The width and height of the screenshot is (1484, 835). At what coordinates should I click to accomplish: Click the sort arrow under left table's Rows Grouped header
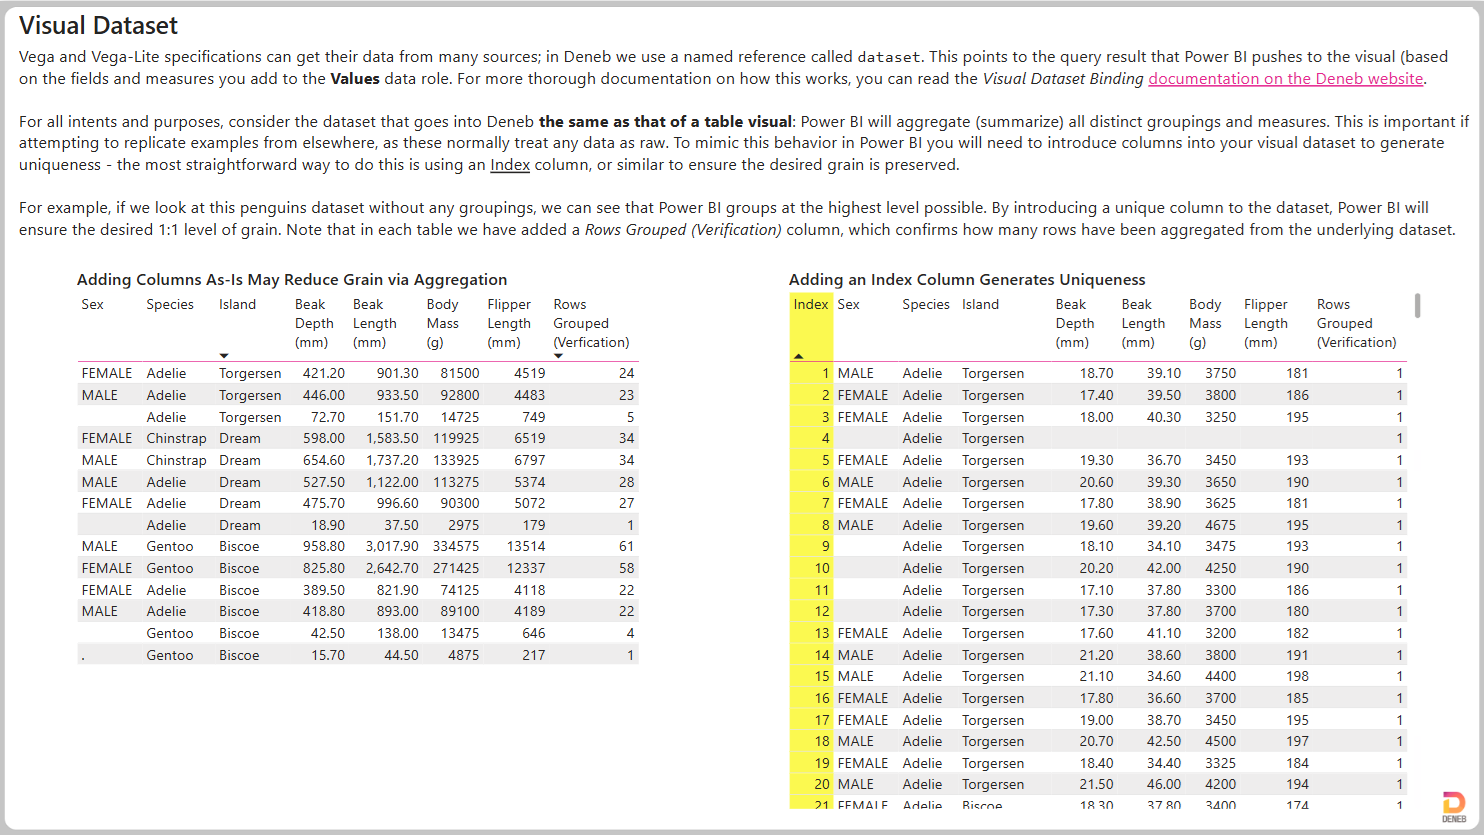tap(558, 356)
